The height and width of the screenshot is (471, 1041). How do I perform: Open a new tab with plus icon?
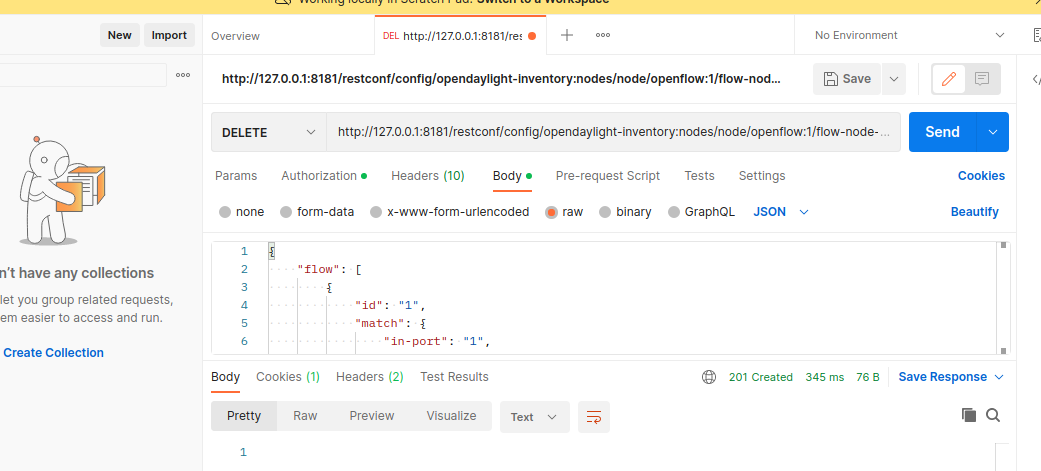567,35
